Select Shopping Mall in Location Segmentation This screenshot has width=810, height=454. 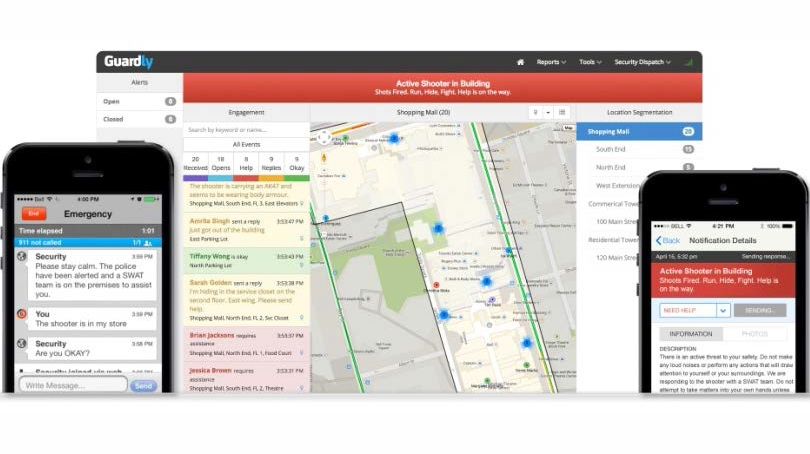coord(639,132)
